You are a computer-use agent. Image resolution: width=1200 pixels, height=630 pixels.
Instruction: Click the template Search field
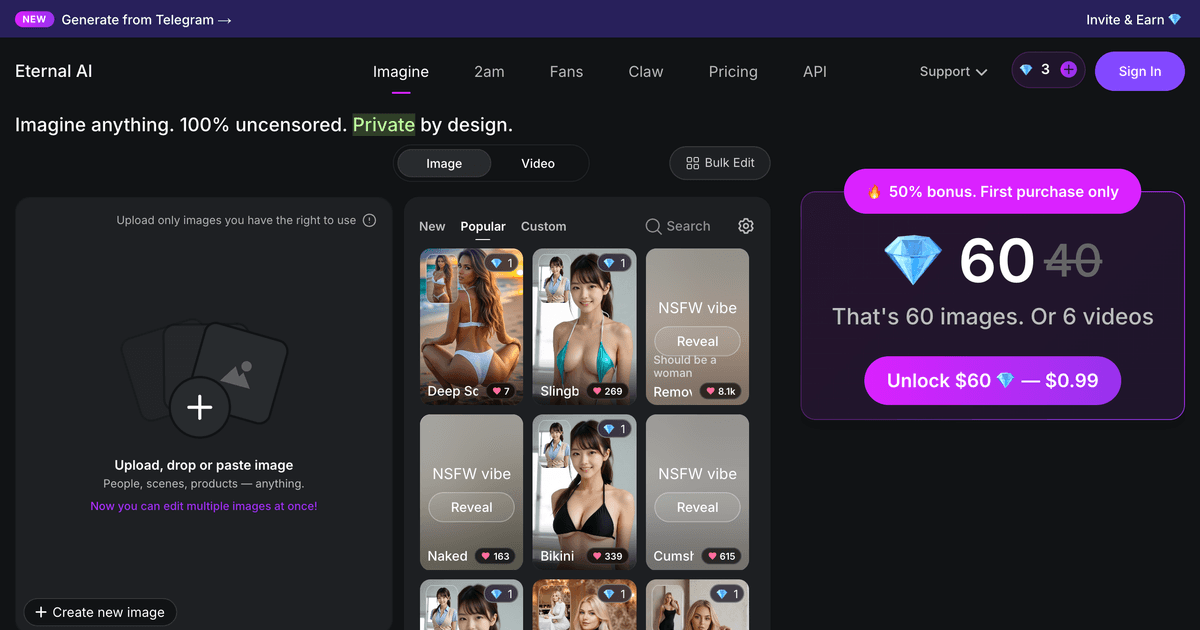coord(678,227)
